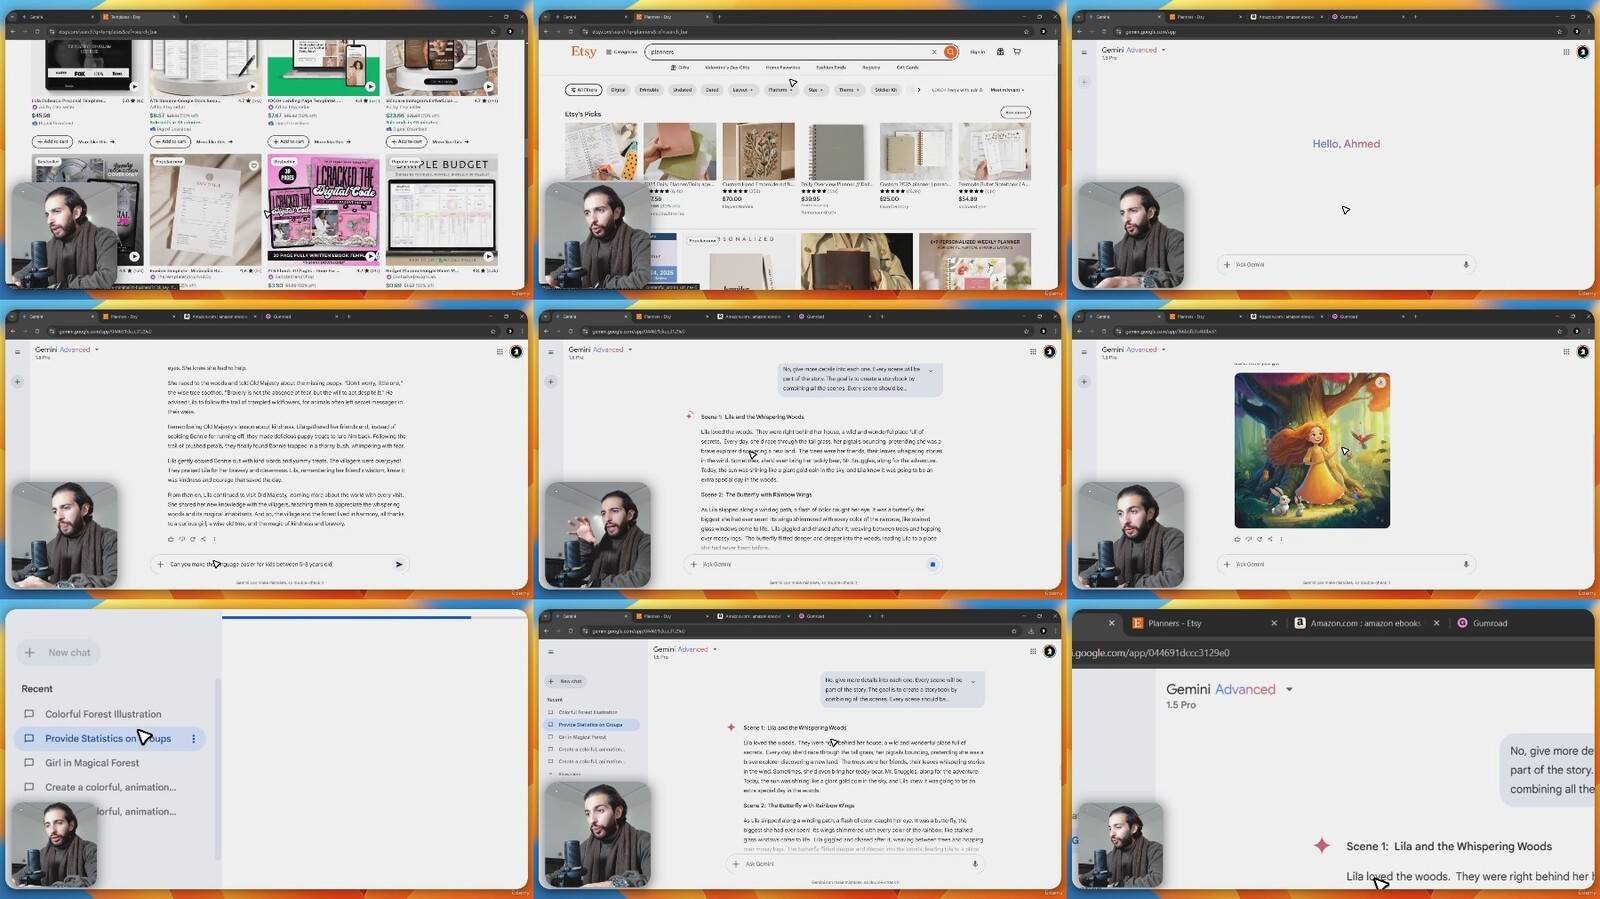This screenshot has width=1600, height=899.
Task: Open the Platform filter dropdown on Etsy
Action: point(780,90)
